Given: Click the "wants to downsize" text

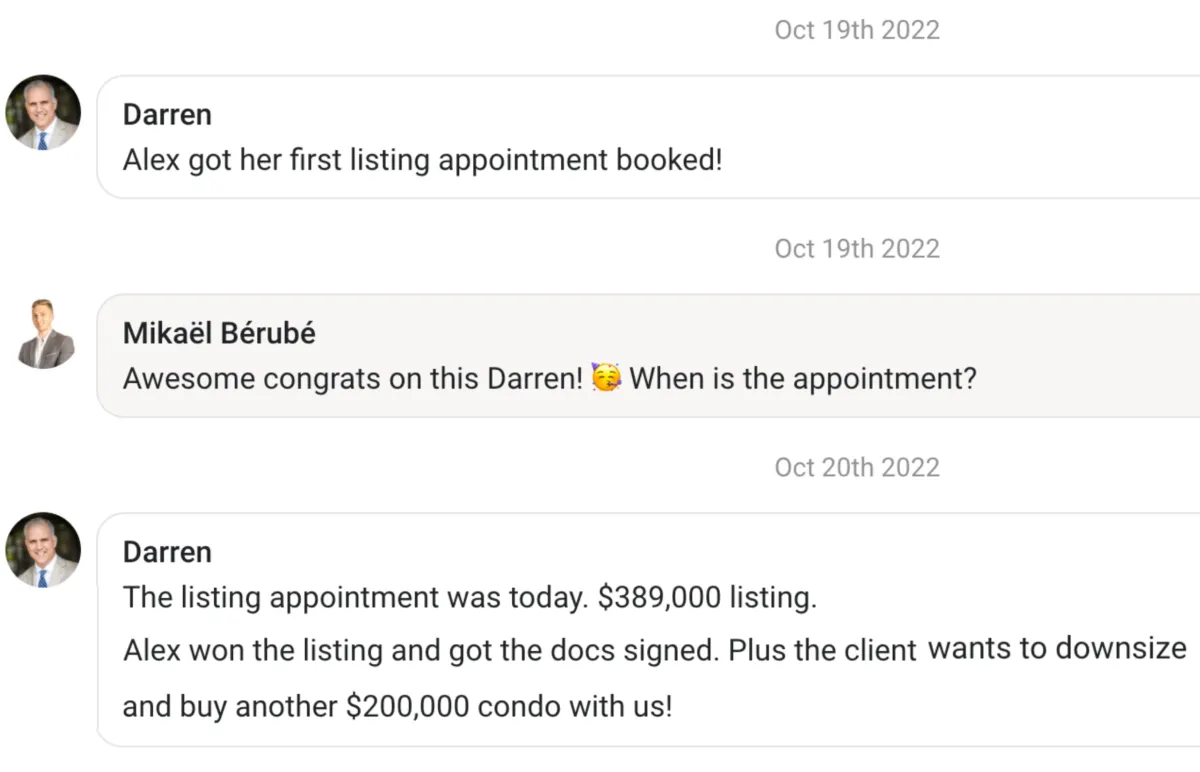Looking at the screenshot, I should tap(1057, 648).
